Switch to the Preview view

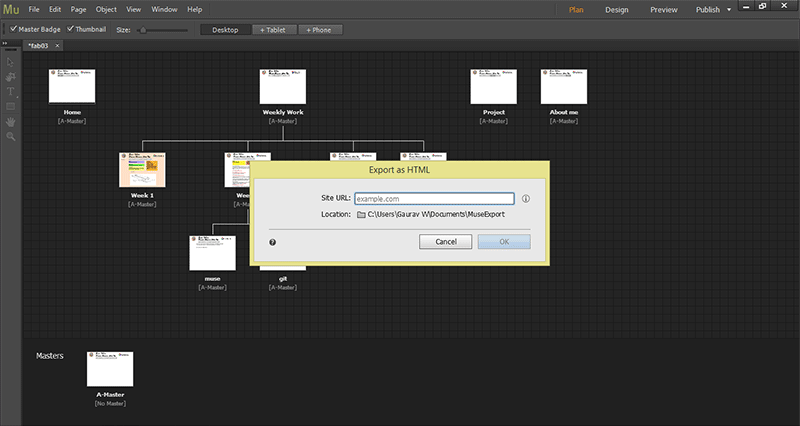click(664, 10)
